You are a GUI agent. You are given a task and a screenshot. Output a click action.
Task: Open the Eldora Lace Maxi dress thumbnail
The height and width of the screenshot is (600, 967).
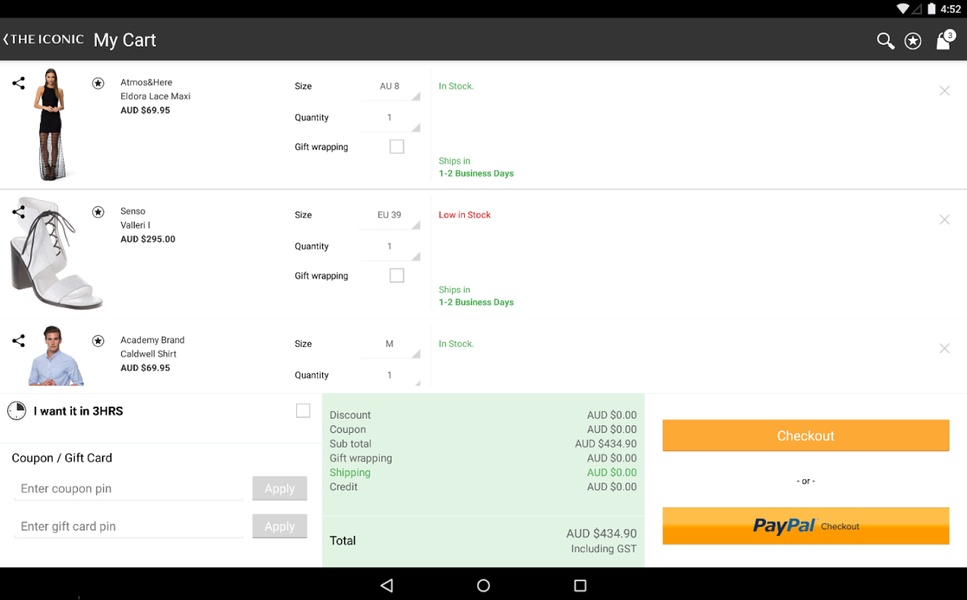[51, 125]
